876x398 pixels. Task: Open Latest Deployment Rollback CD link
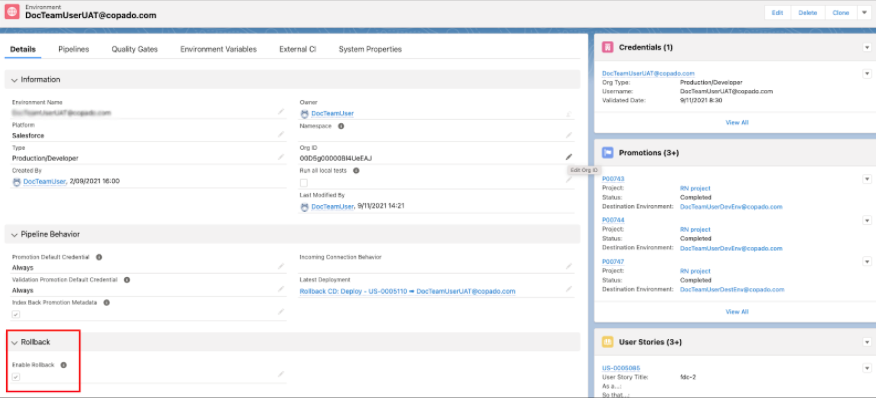408,291
